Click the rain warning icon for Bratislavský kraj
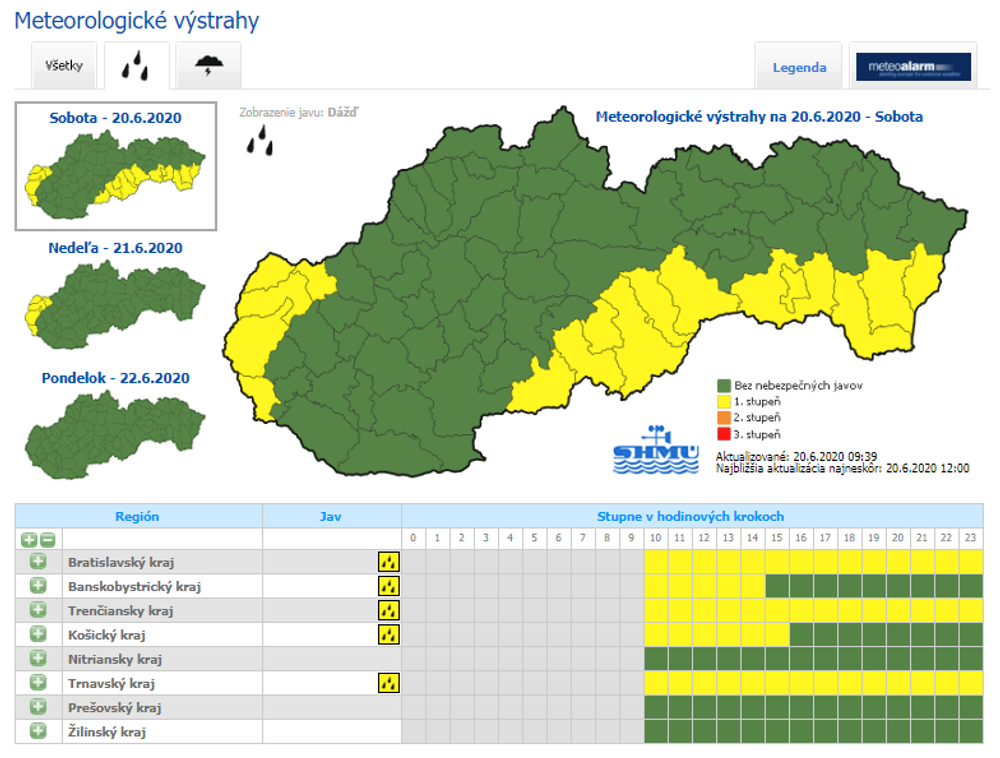Viewport: 1000px width, 758px height. pyautogui.click(x=389, y=562)
